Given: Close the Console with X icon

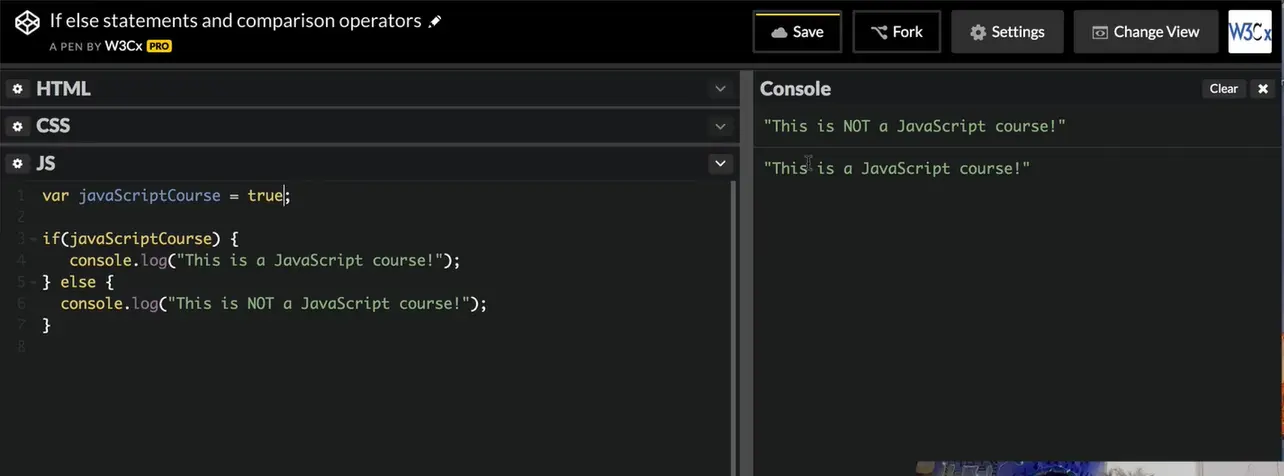Looking at the screenshot, I should [x=1262, y=89].
